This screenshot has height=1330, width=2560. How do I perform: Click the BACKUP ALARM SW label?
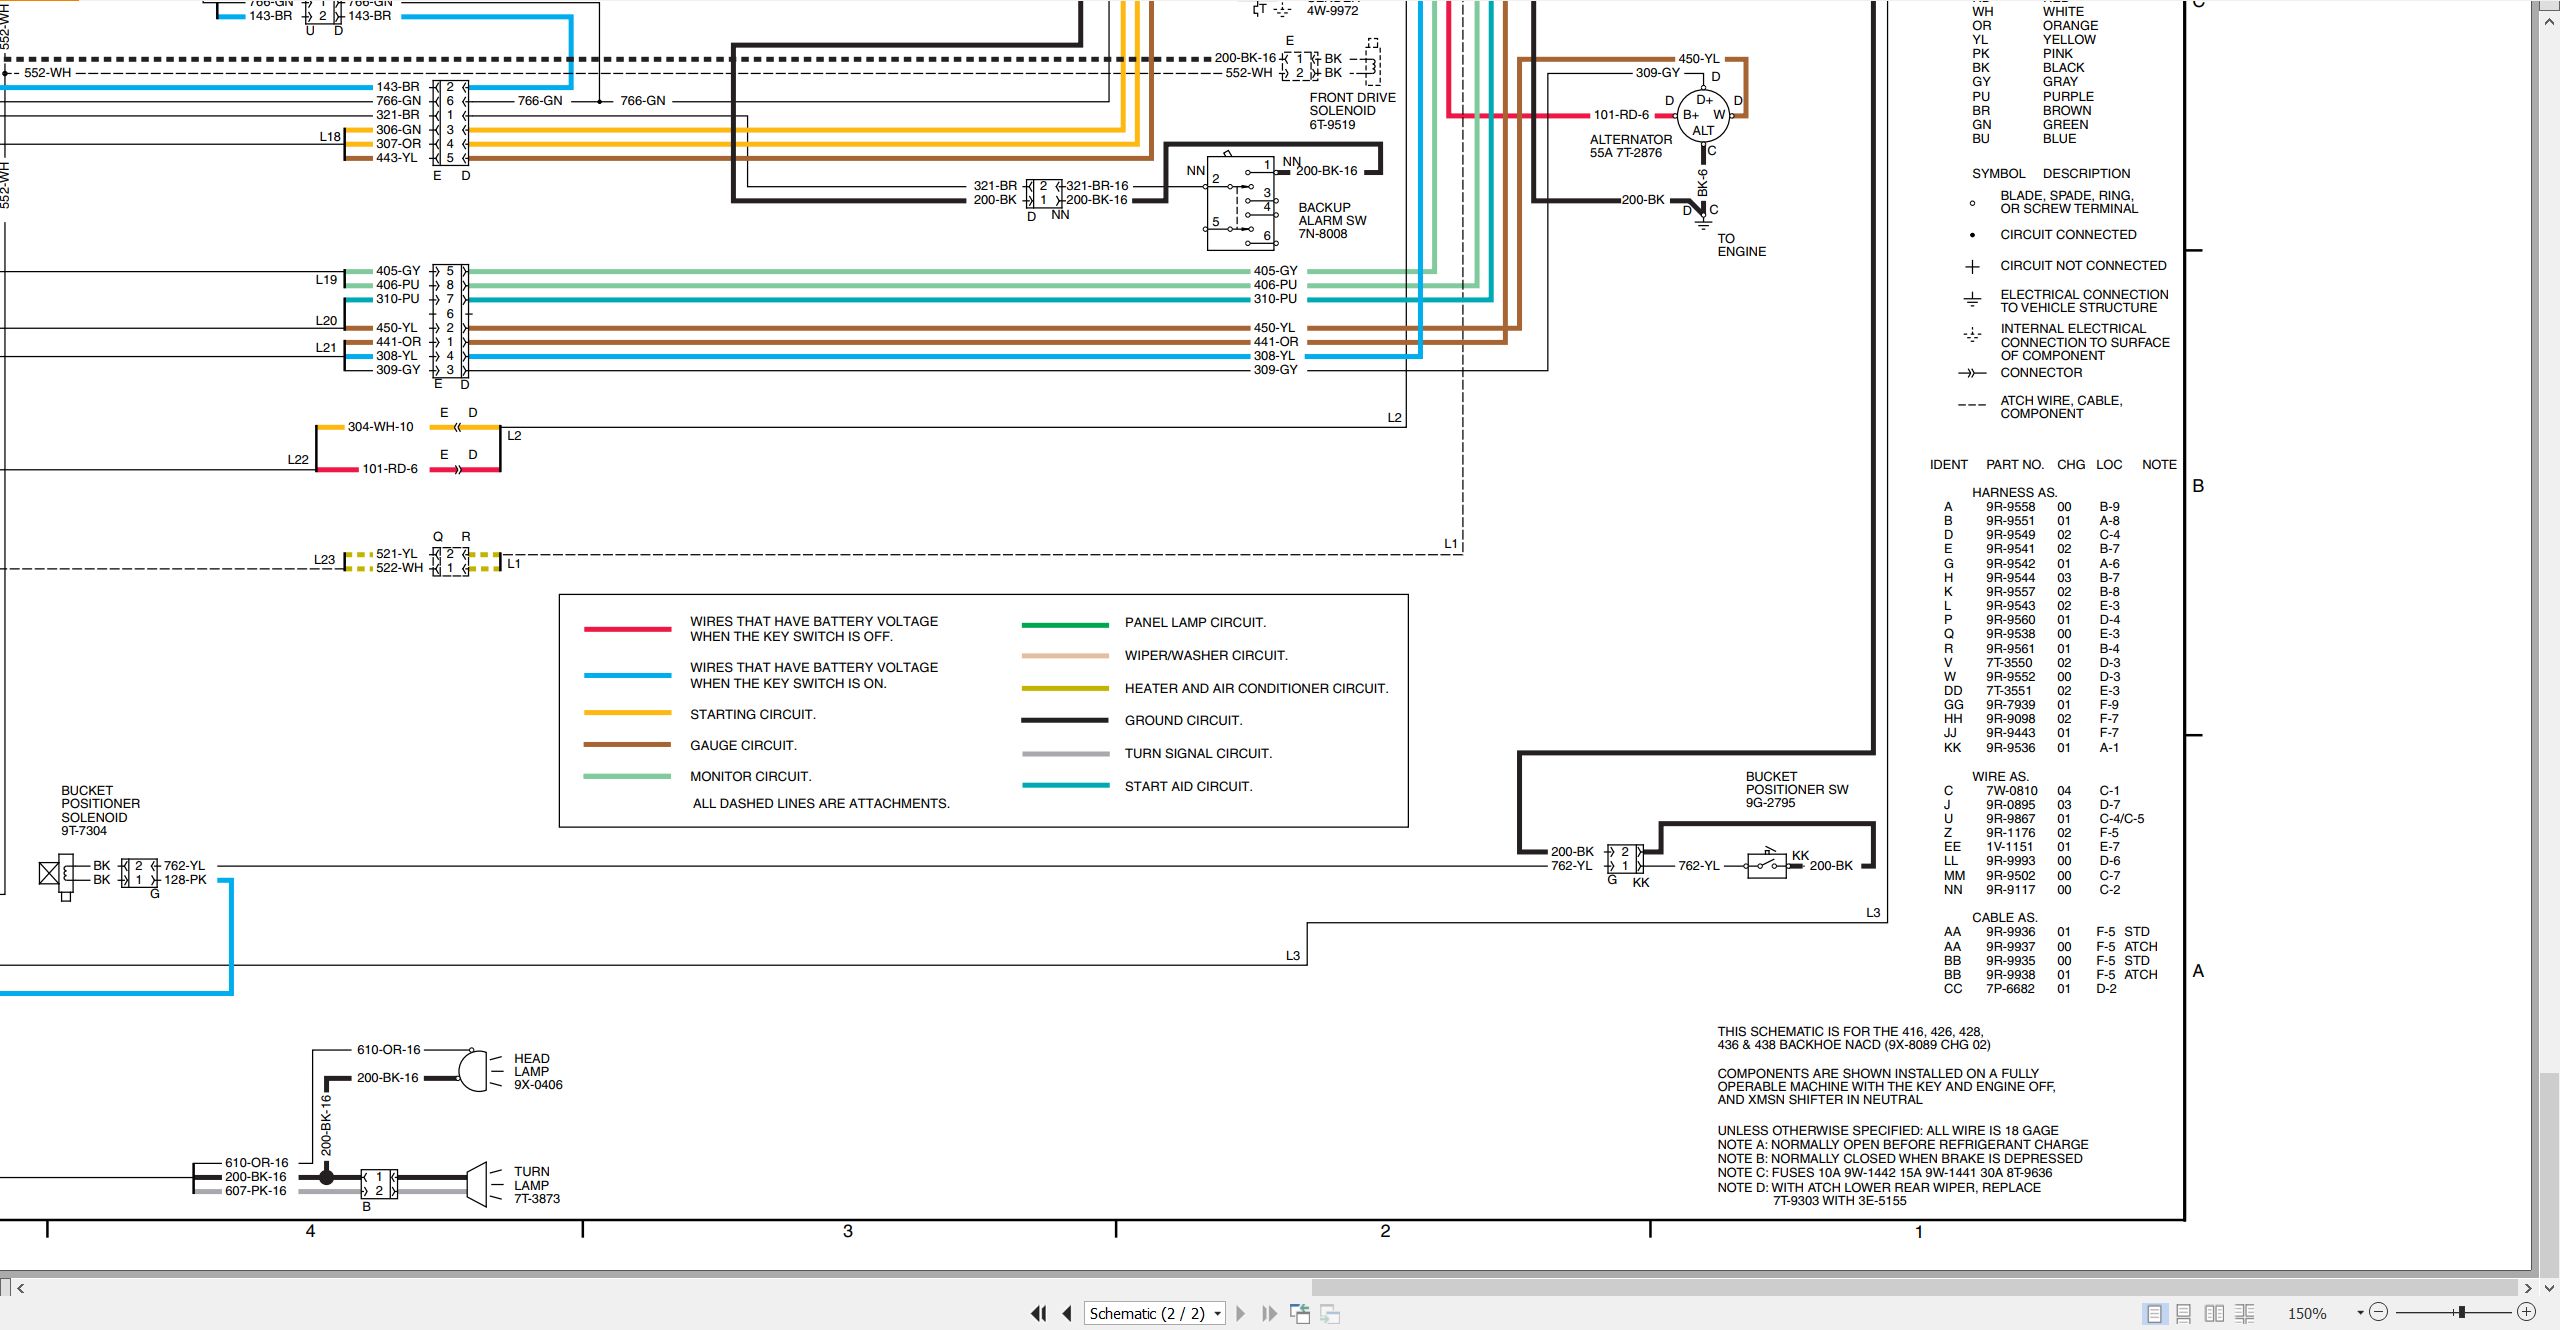click(x=1332, y=220)
